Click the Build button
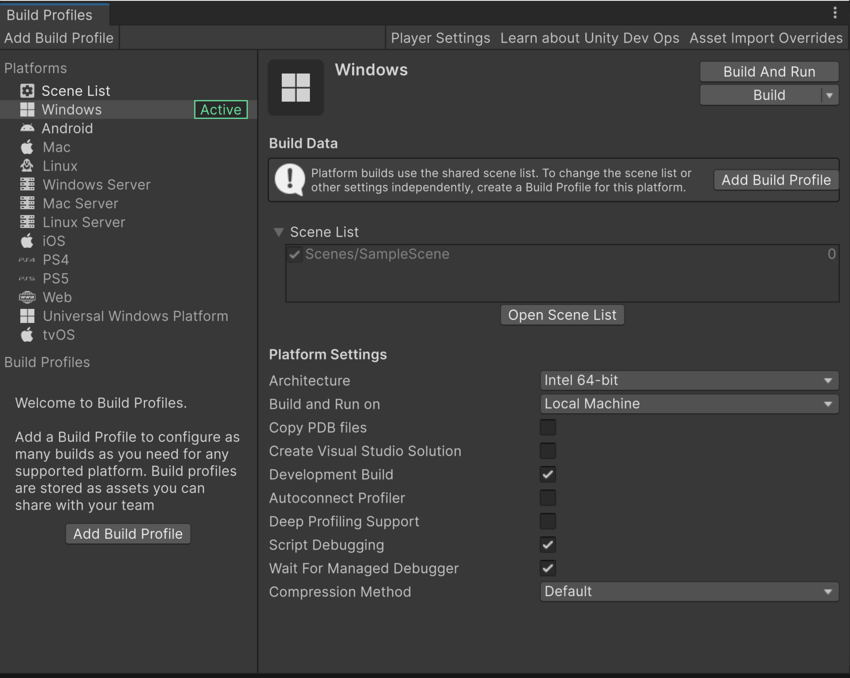Image resolution: width=850 pixels, height=678 pixels. point(761,95)
